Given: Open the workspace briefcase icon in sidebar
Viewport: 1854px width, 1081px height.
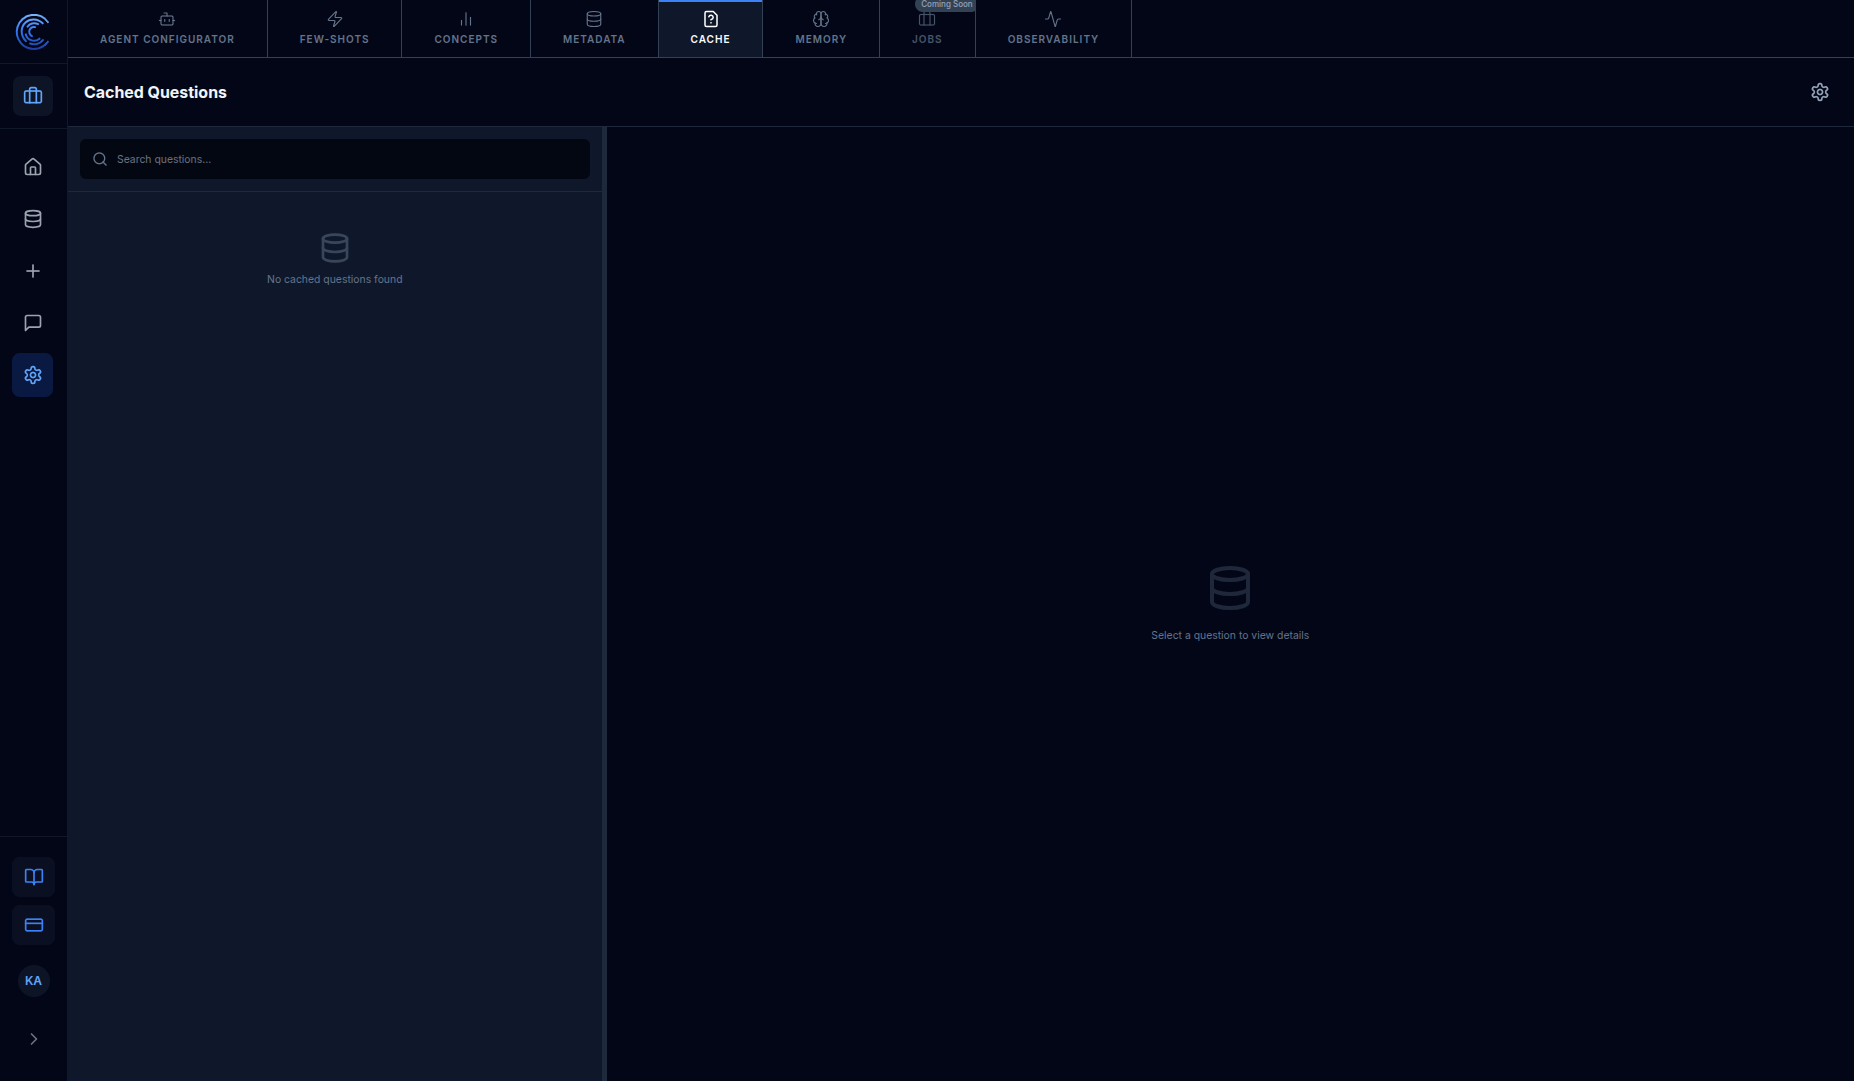Looking at the screenshot, I should pyautogui.click(x=33, y=96).
